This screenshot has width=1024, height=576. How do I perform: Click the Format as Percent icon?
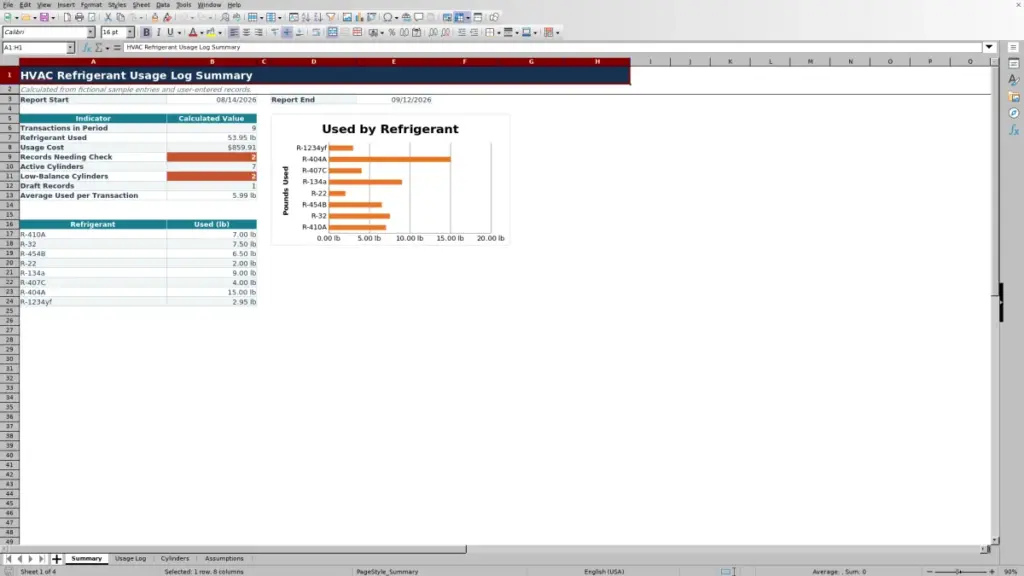(x=392, y=32)
